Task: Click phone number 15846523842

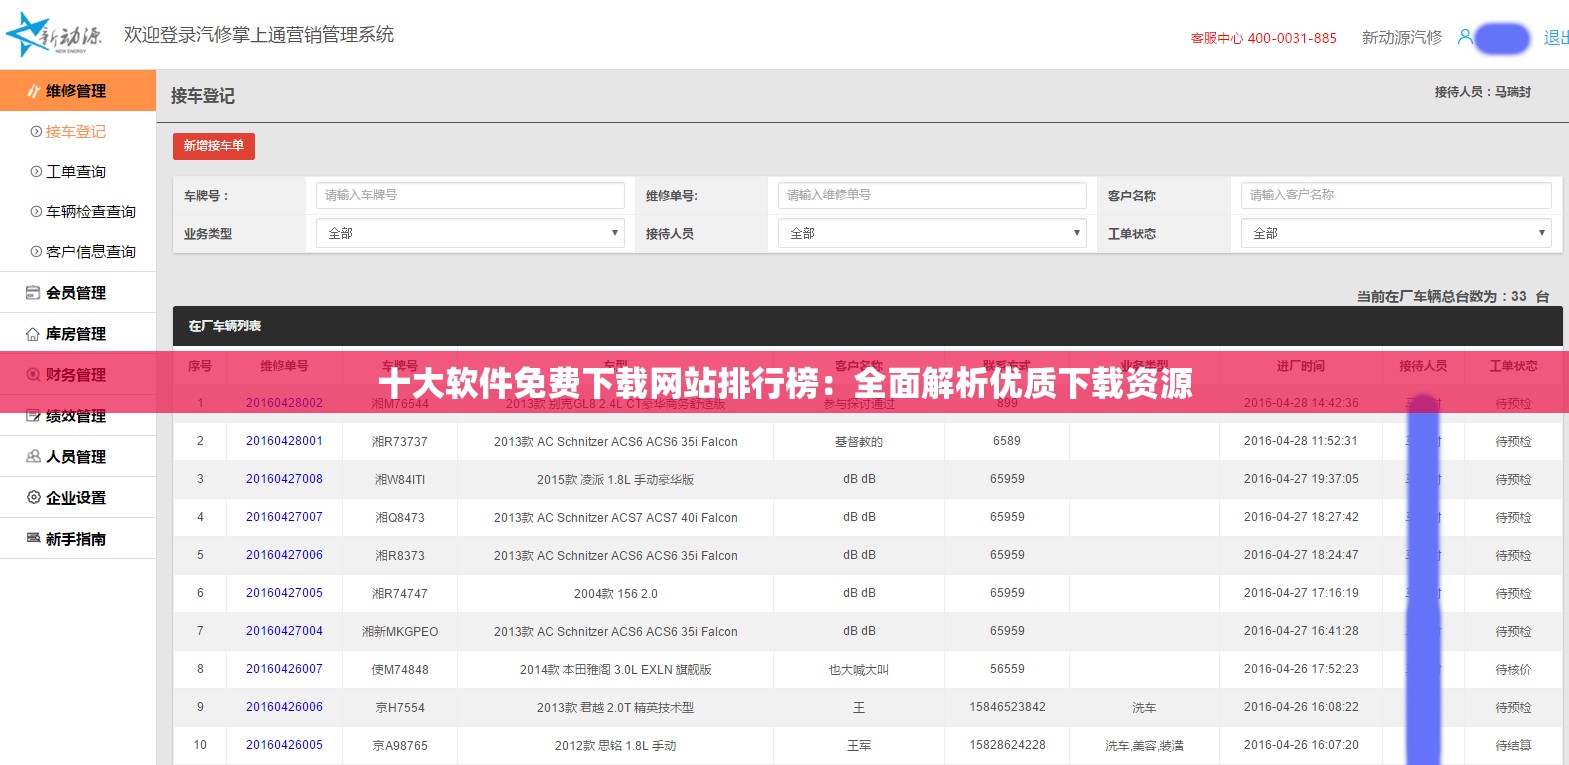Action: (x=1007, y=707)
